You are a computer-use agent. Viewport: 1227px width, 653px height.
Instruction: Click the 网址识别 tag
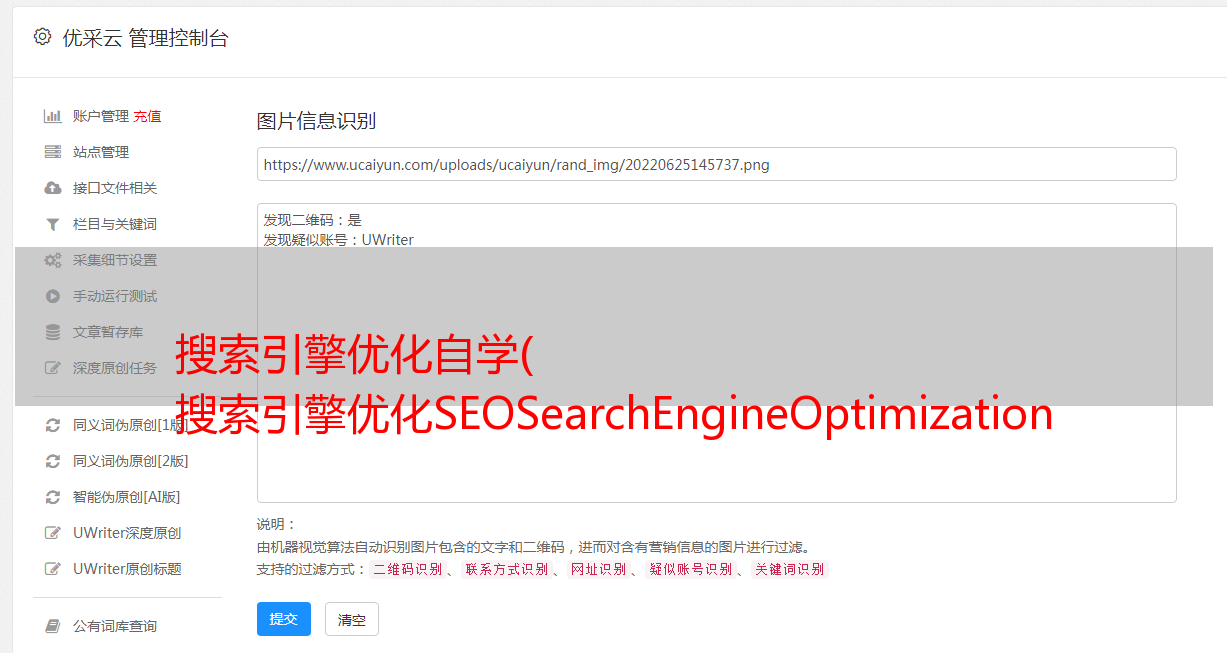point(598,569)
